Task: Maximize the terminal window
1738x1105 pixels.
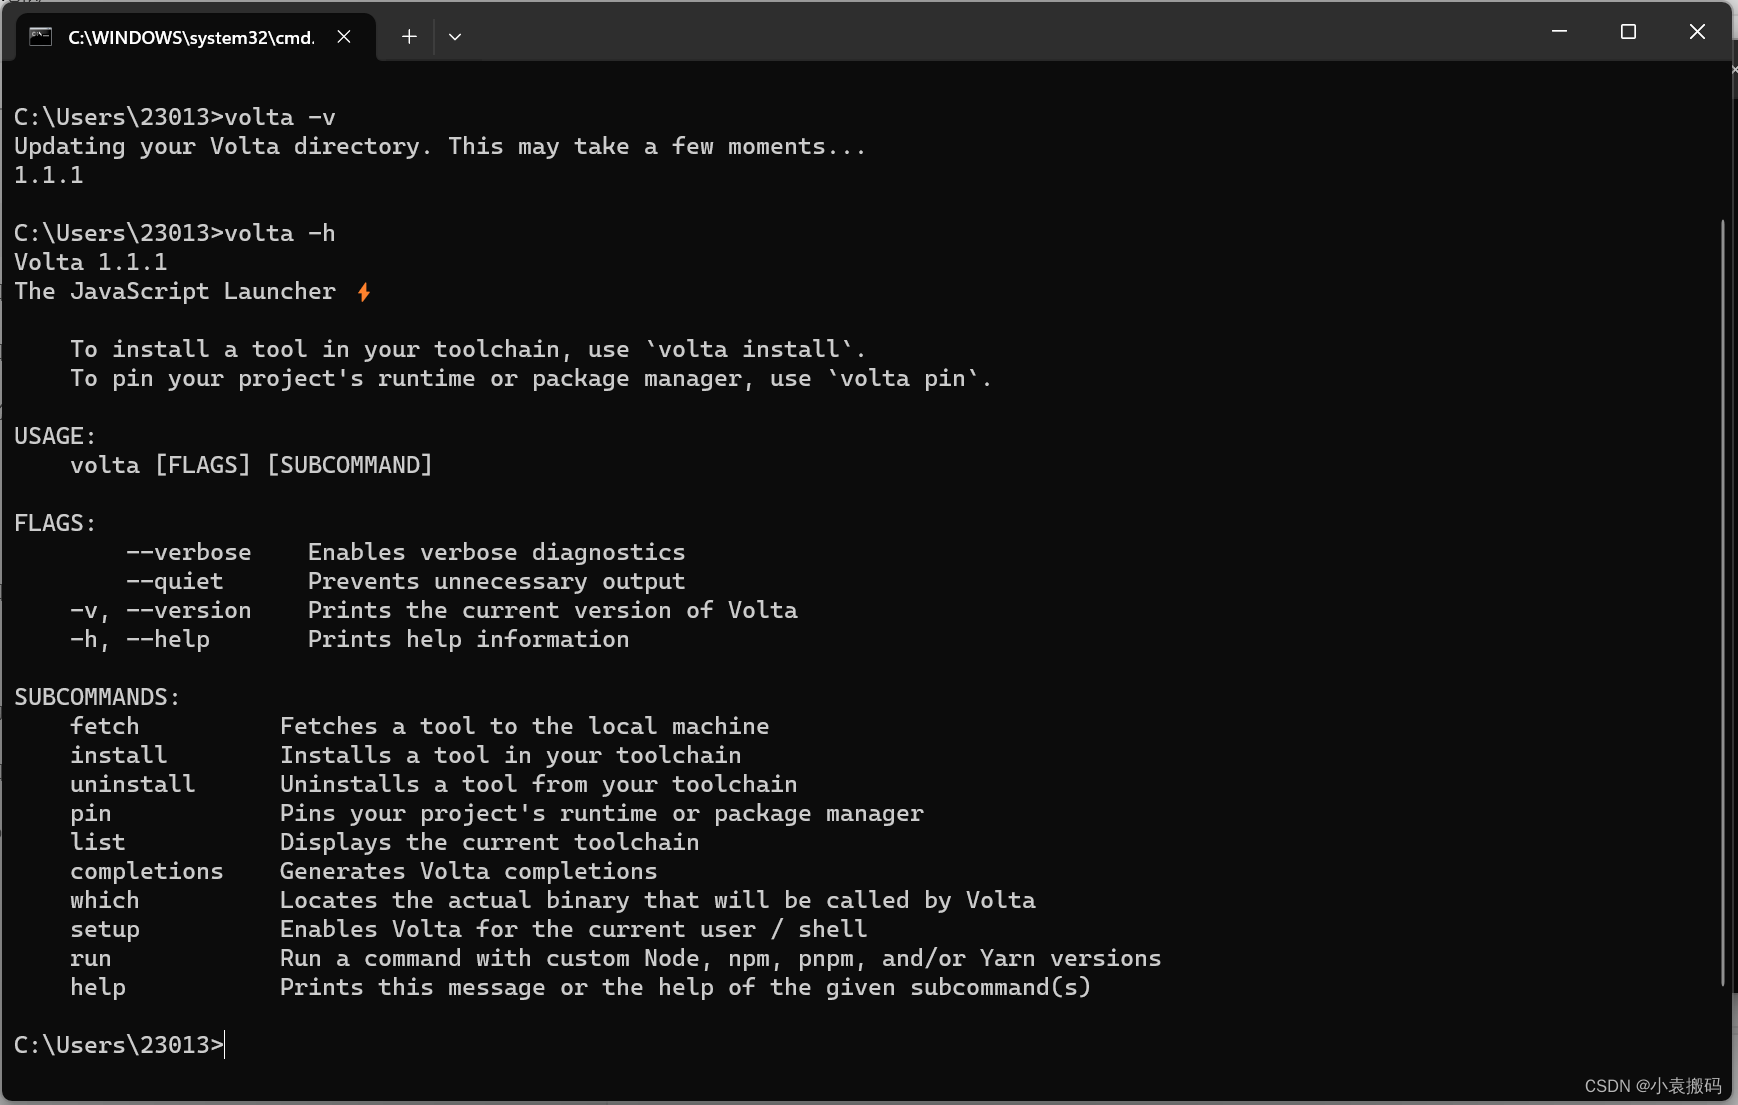Action: 1628,32
